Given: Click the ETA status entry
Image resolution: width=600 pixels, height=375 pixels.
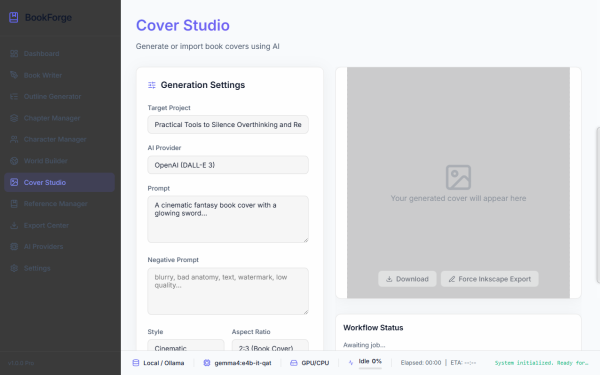Looking at the screenshot, I should click(463, 363).
